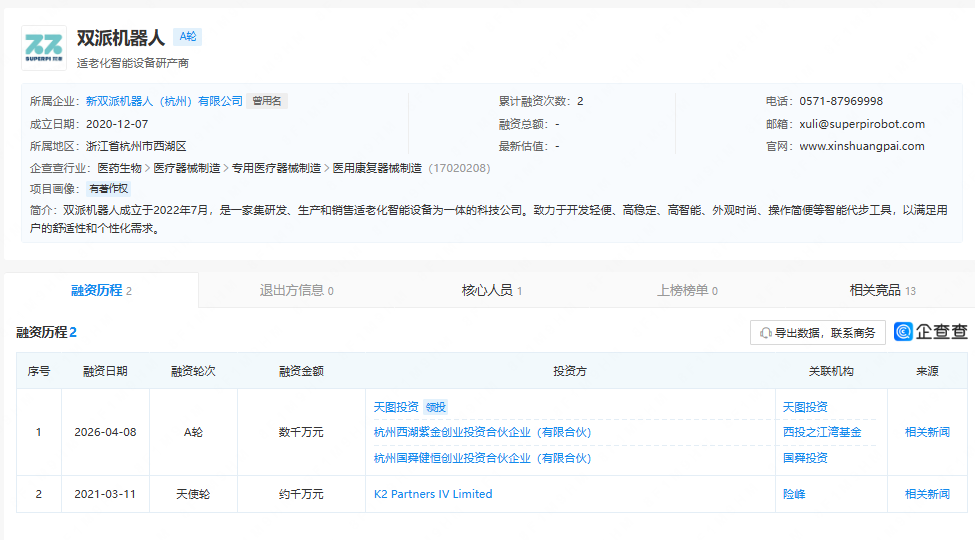Open the 核心人员 tab
This screenshot has height=540, width=975.
point(491,290)
